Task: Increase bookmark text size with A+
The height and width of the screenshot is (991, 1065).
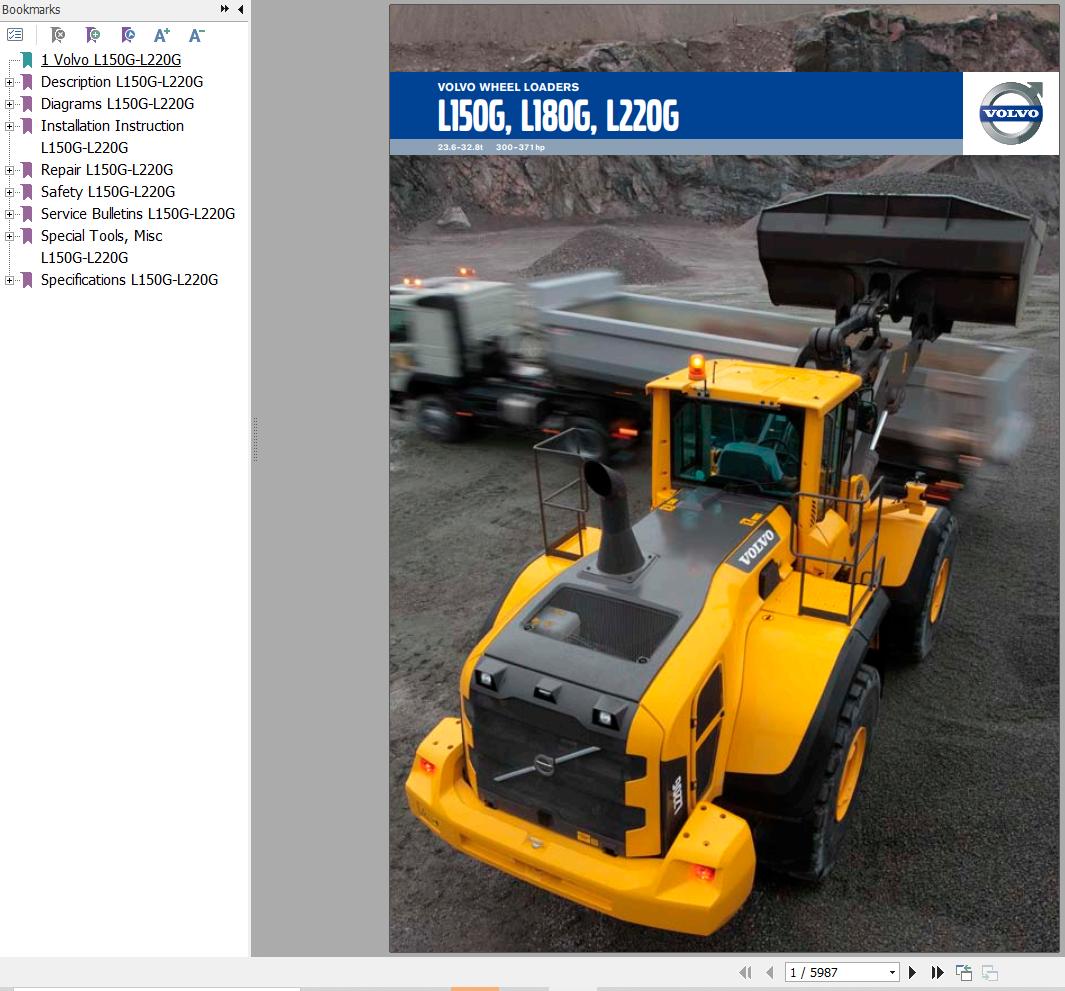Action: pos(162,35)
